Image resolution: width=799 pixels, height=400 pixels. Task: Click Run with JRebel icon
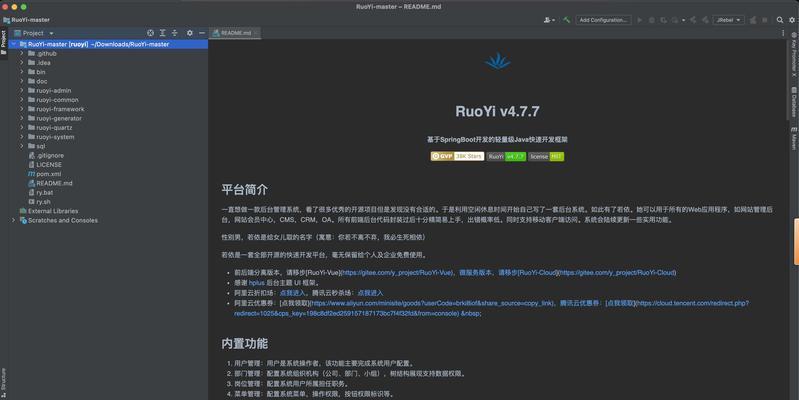(693, 20)
